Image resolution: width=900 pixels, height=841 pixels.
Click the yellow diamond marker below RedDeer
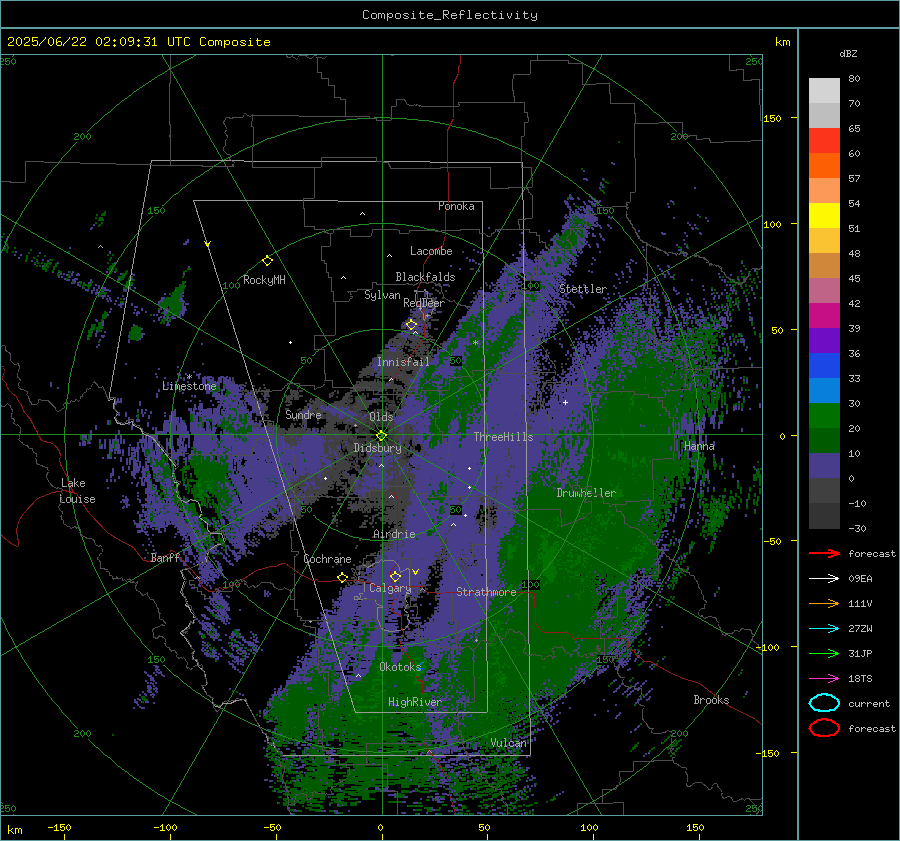coord(411,325)
